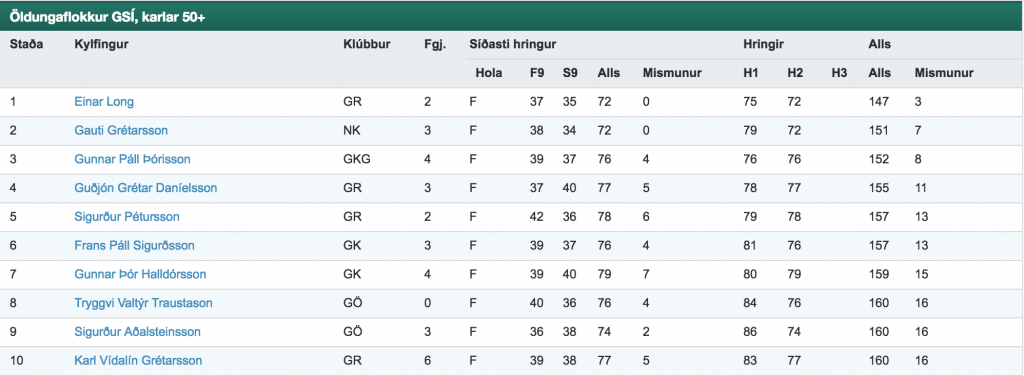
Task: Click the F9 column header
Action: pos(537,73)
